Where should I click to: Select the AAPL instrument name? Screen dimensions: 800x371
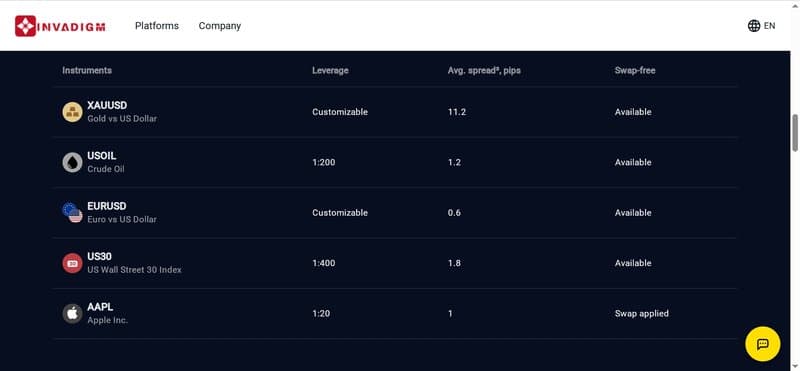[100, 307]
